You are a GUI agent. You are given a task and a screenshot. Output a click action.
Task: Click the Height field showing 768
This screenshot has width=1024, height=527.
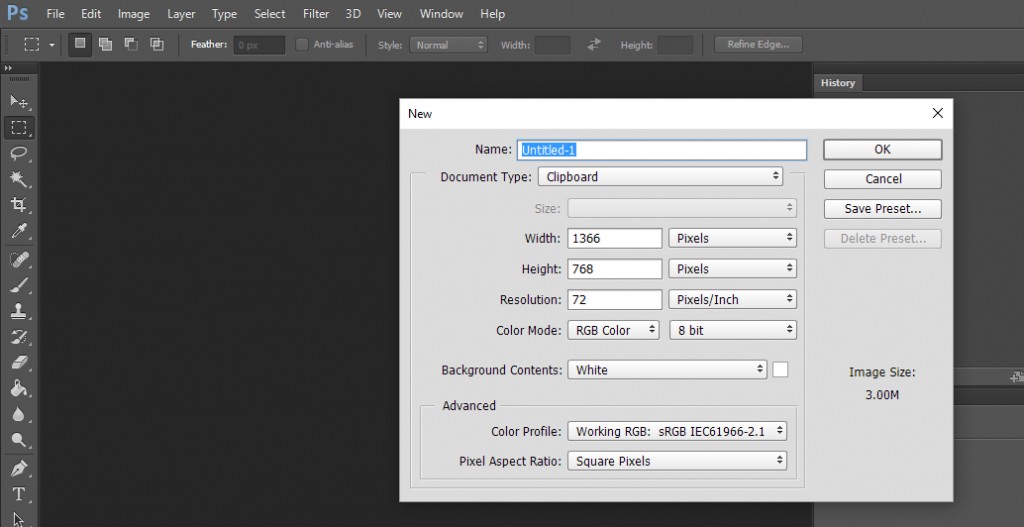click(615, 268)
